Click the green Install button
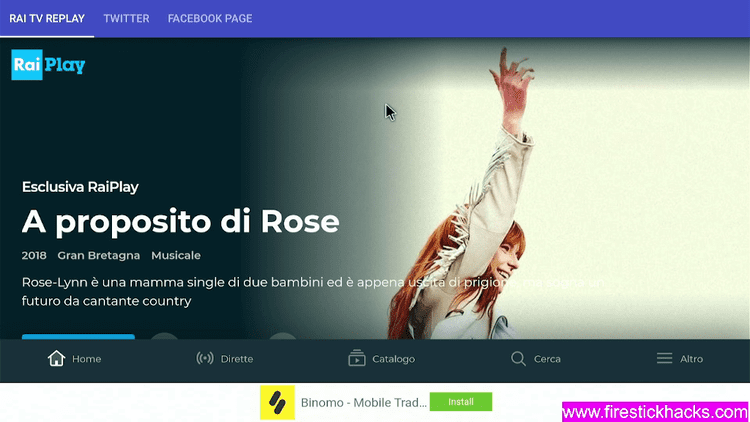 [x=461, y=402]
